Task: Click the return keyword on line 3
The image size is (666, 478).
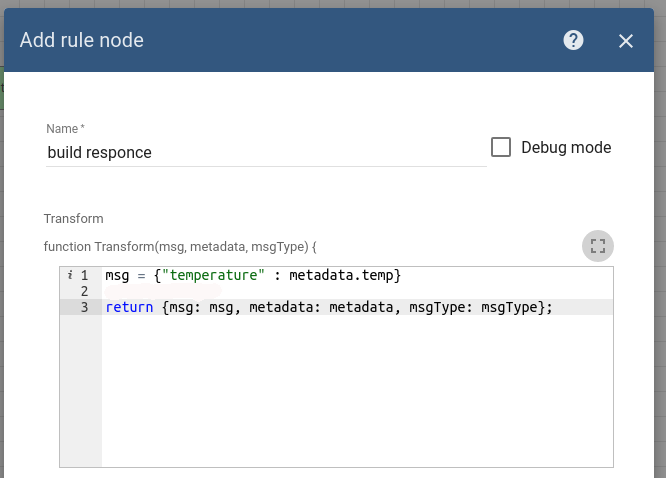Action: tap(129, 307)
